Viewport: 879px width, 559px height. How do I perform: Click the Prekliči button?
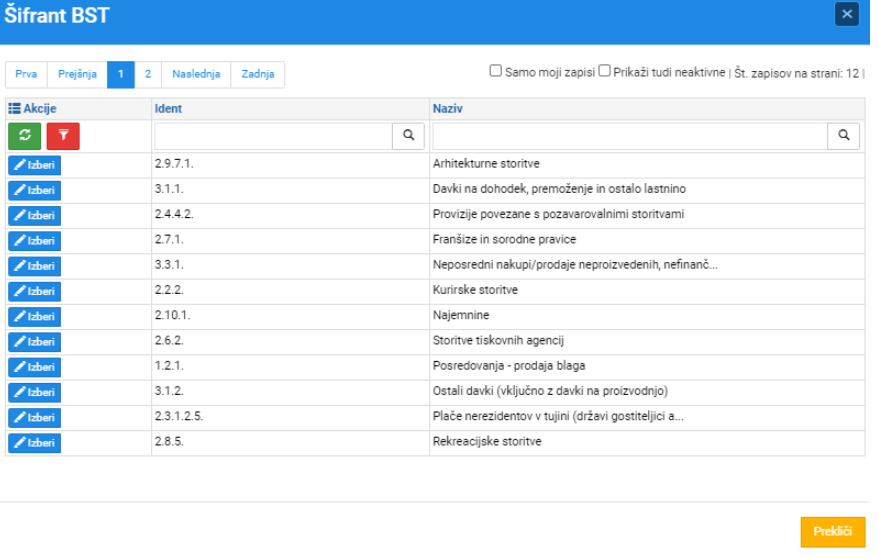(x=832, y=532)
